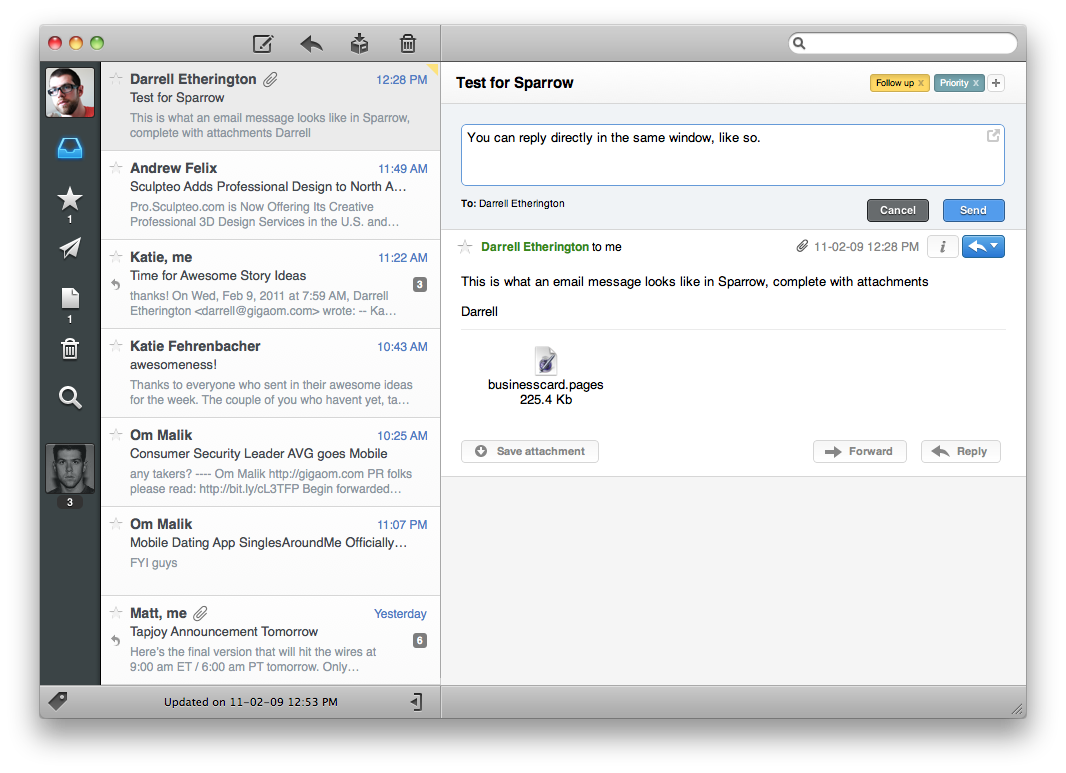Viewport: 1066px width, 773px height.
Task: Click the 11-02-09 12:28 PM message date
Action: pos(866,247)
